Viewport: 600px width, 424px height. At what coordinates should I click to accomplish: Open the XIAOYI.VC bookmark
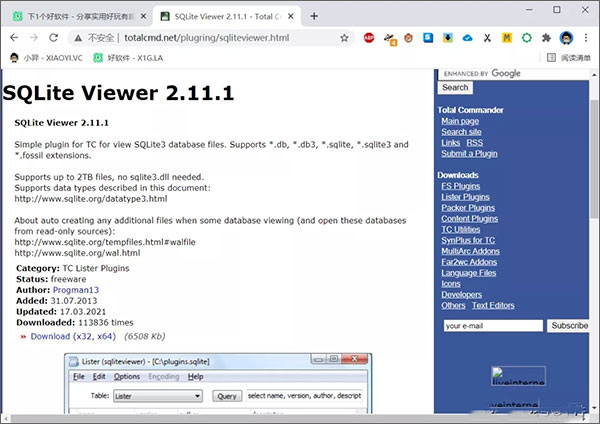pos(43,58)
